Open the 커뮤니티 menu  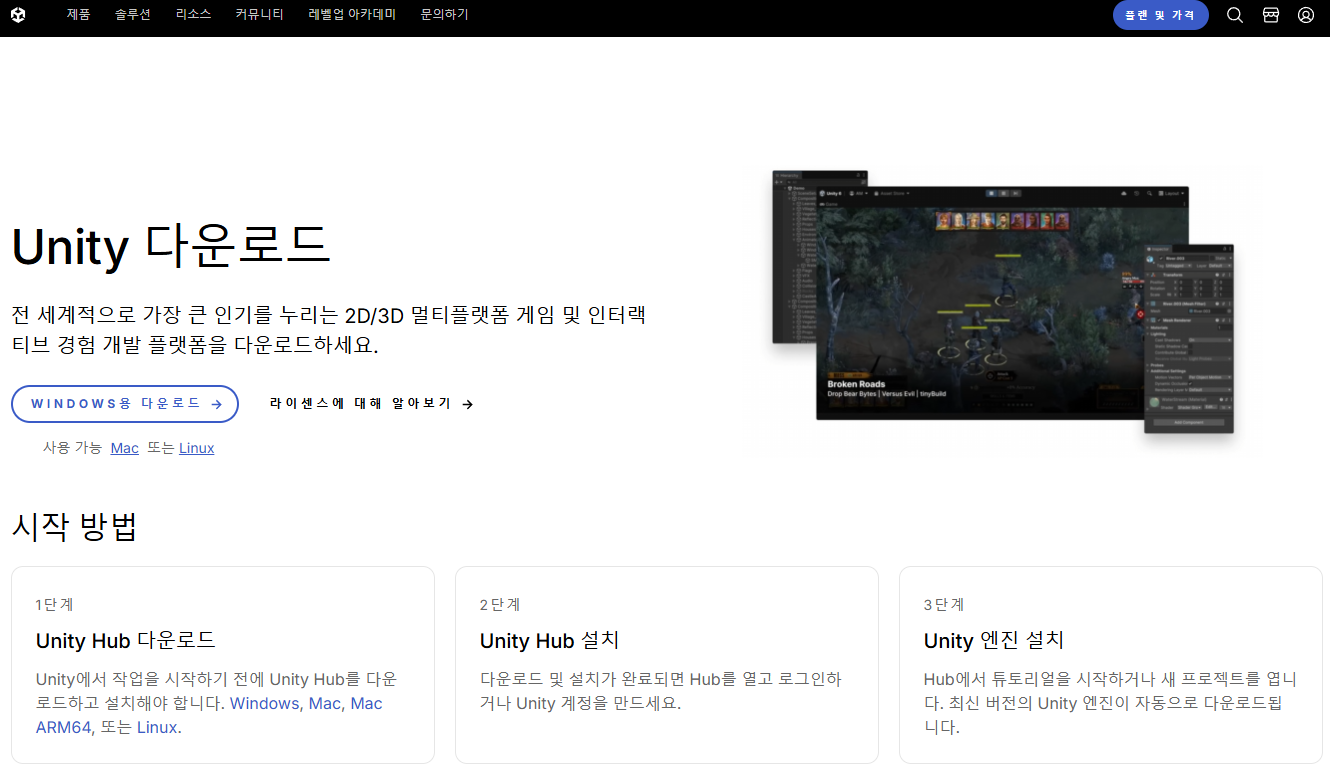pyautogui.click(x=260, y=15)
